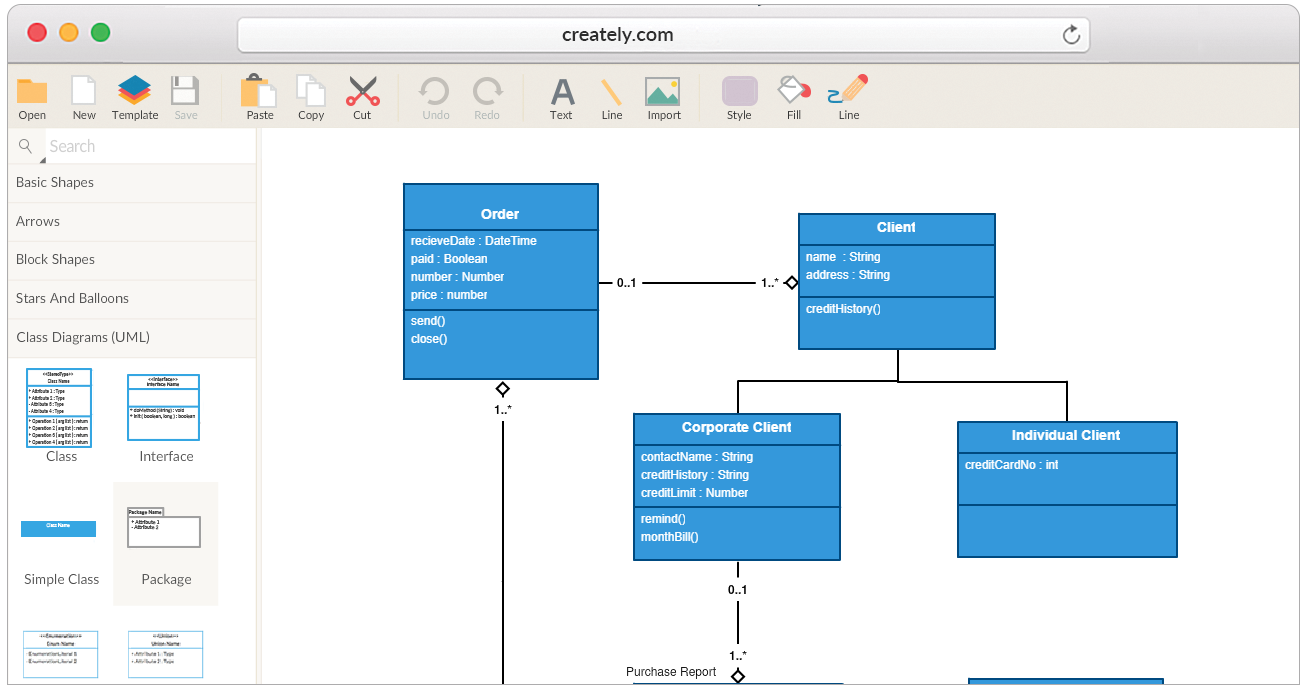Image resolution: width=1306 pixels, height=691 pixels.
Task: Select the Style swatch tool
Action: coord(739,93)
